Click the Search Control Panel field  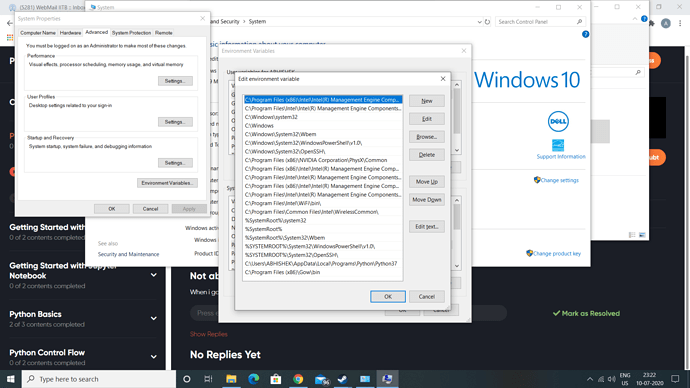pyautogui.click(x=540, y=22)
